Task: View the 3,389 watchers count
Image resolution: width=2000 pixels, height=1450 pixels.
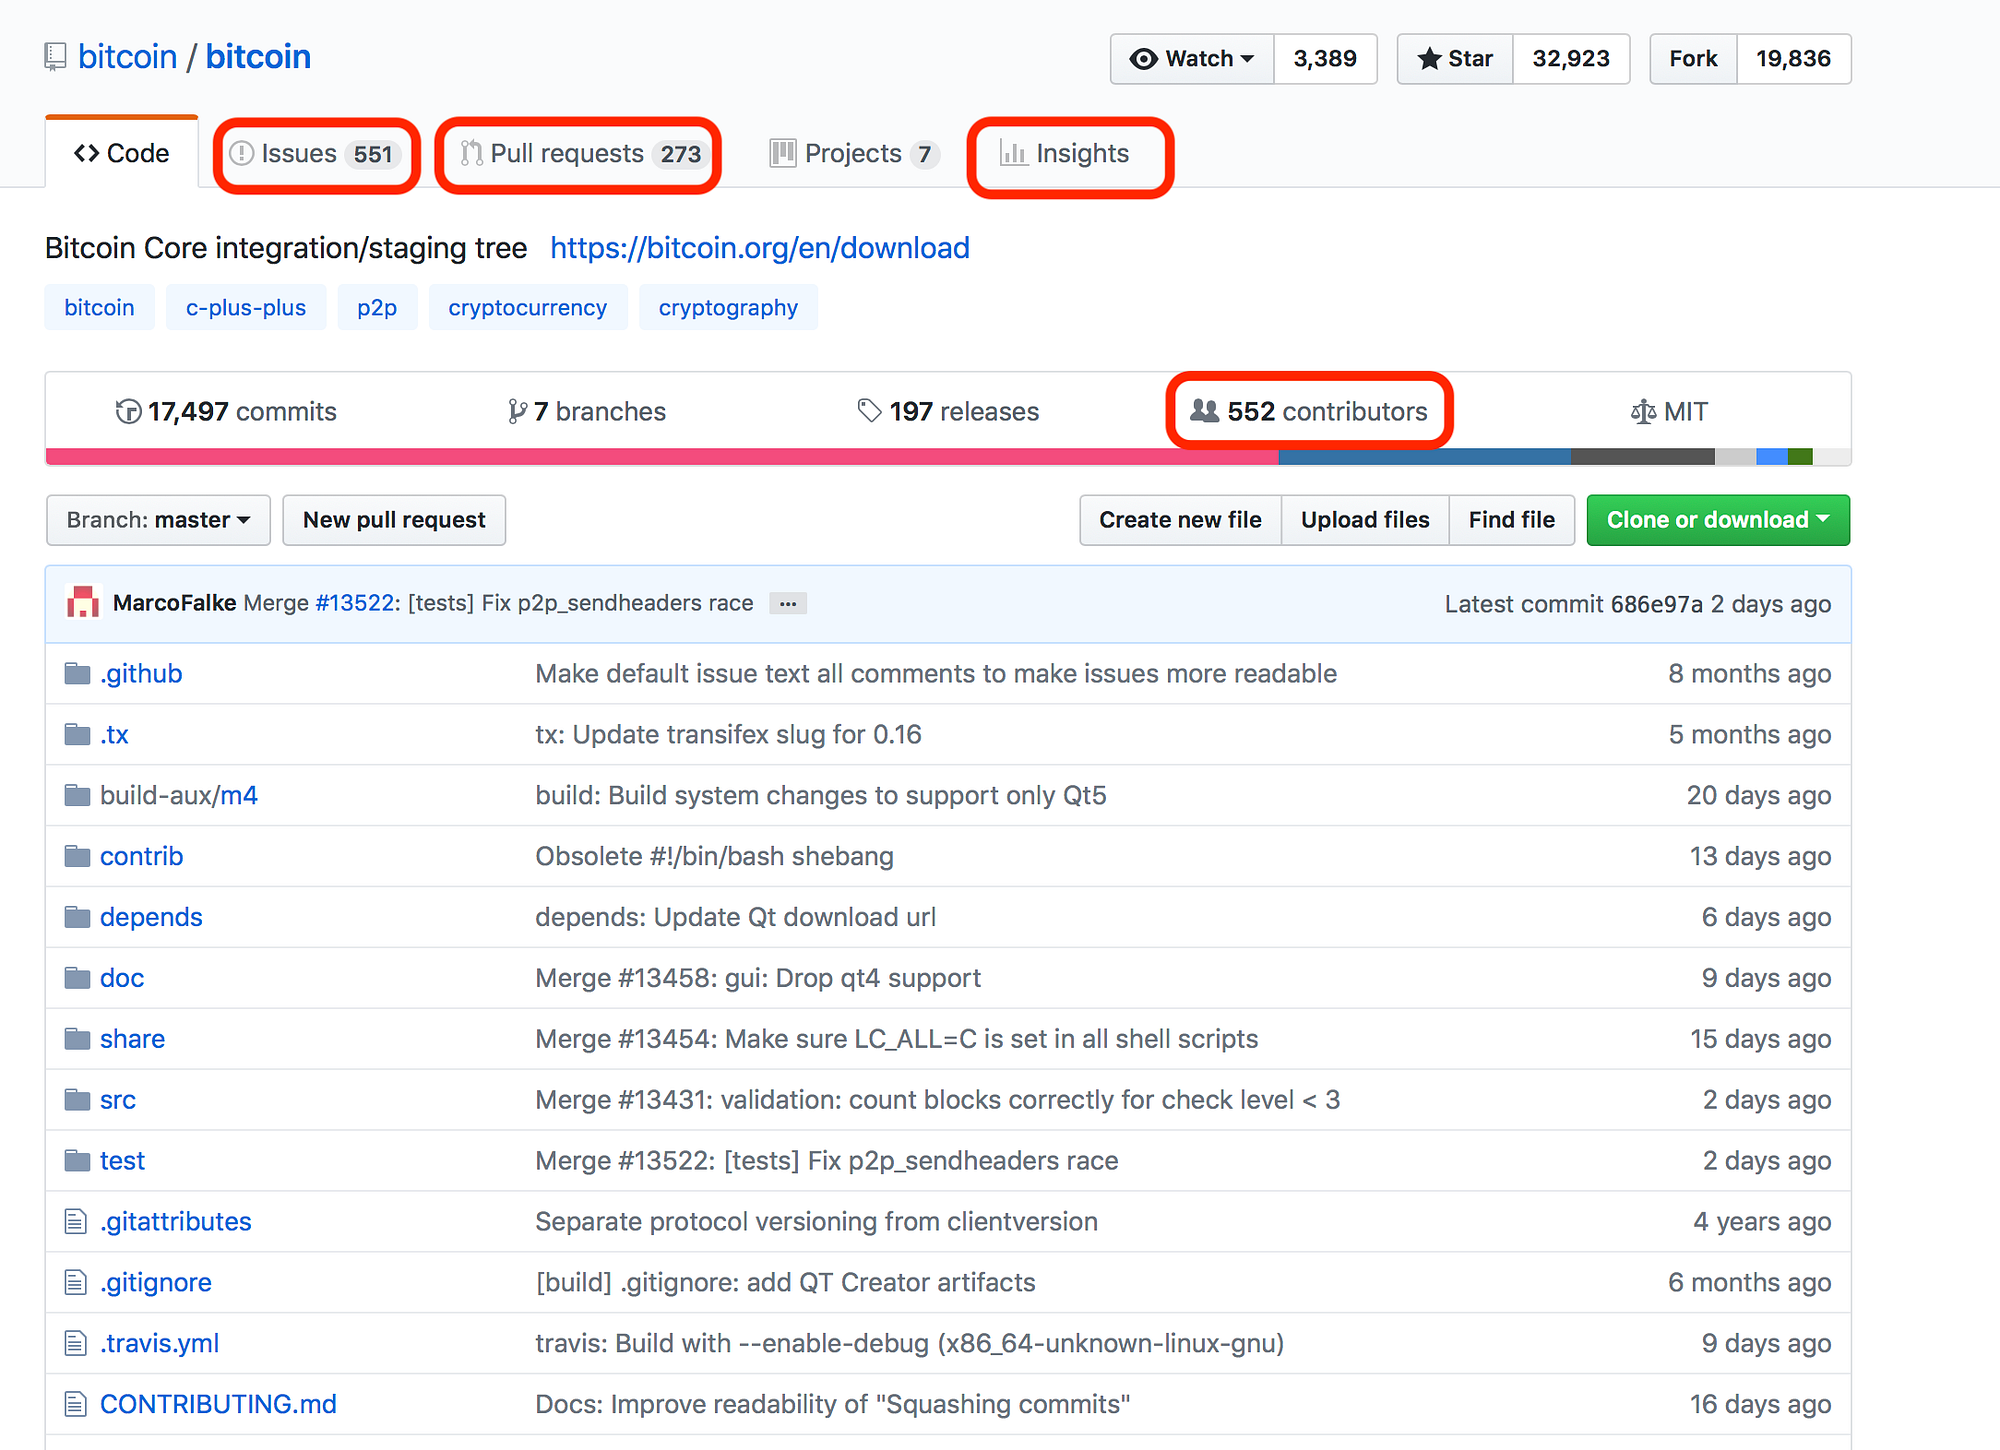Action: click(x=1325, y=59)
